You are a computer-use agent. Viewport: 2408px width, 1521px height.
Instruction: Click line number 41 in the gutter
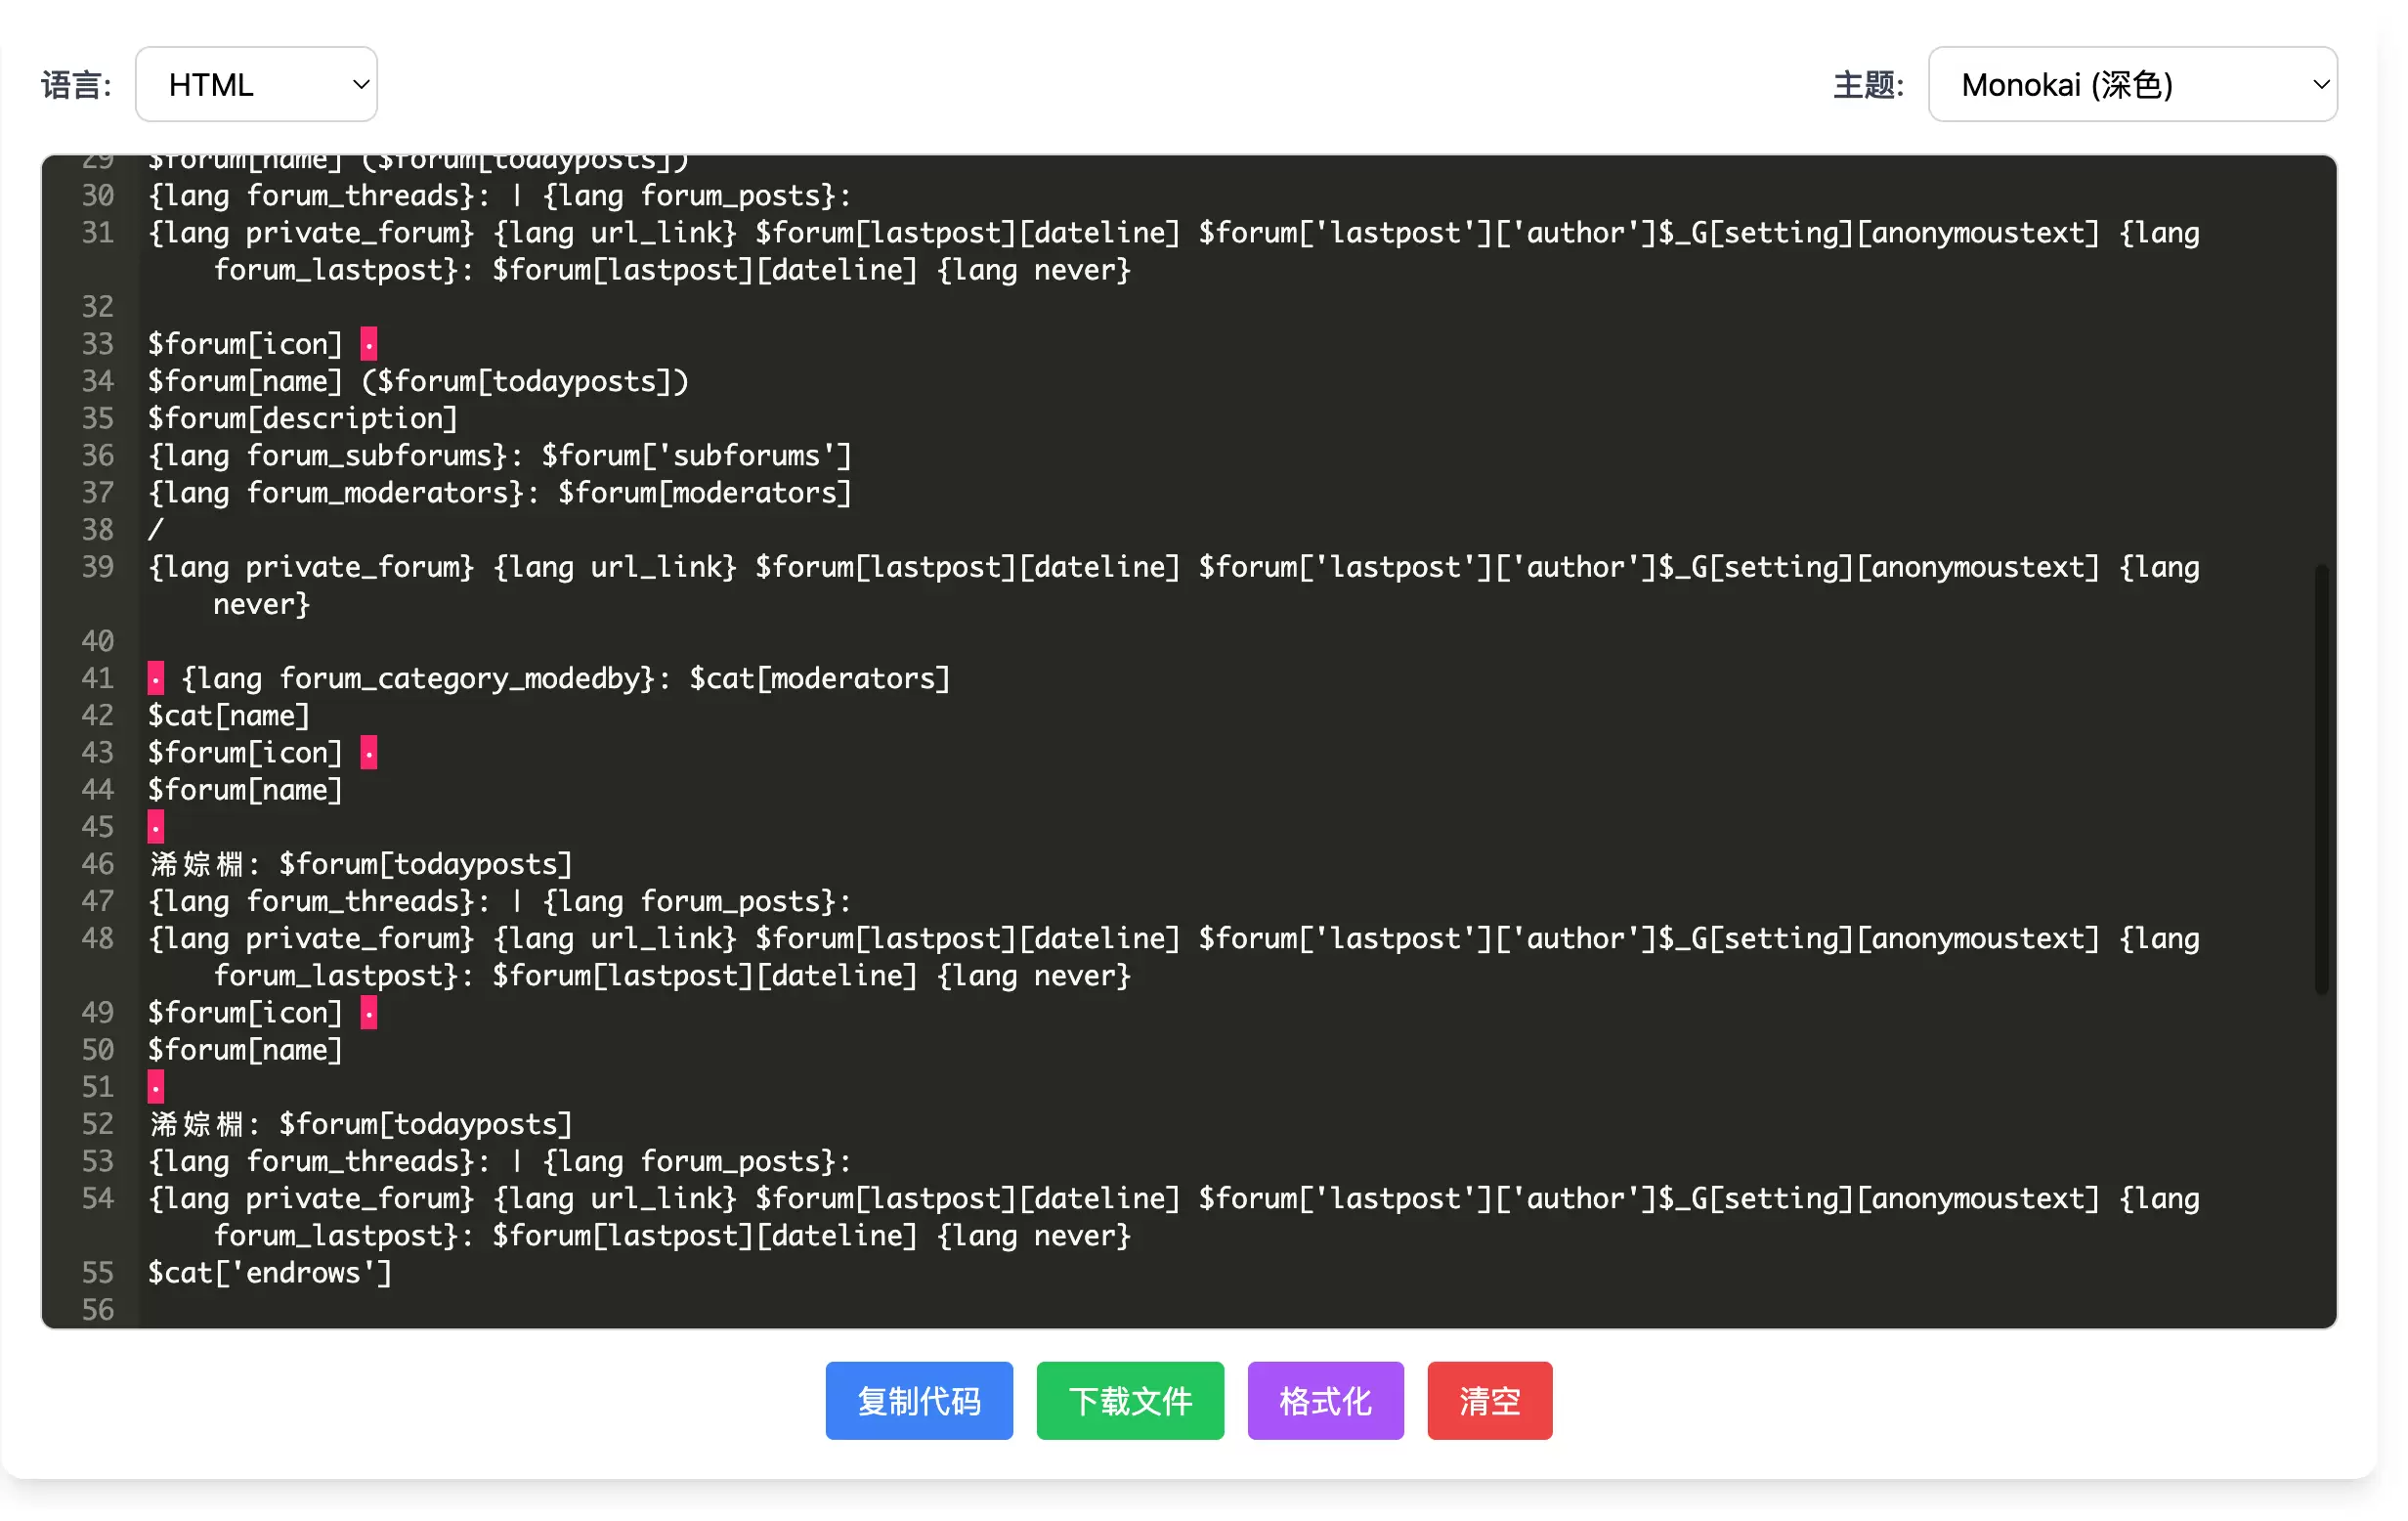[97, 678]
